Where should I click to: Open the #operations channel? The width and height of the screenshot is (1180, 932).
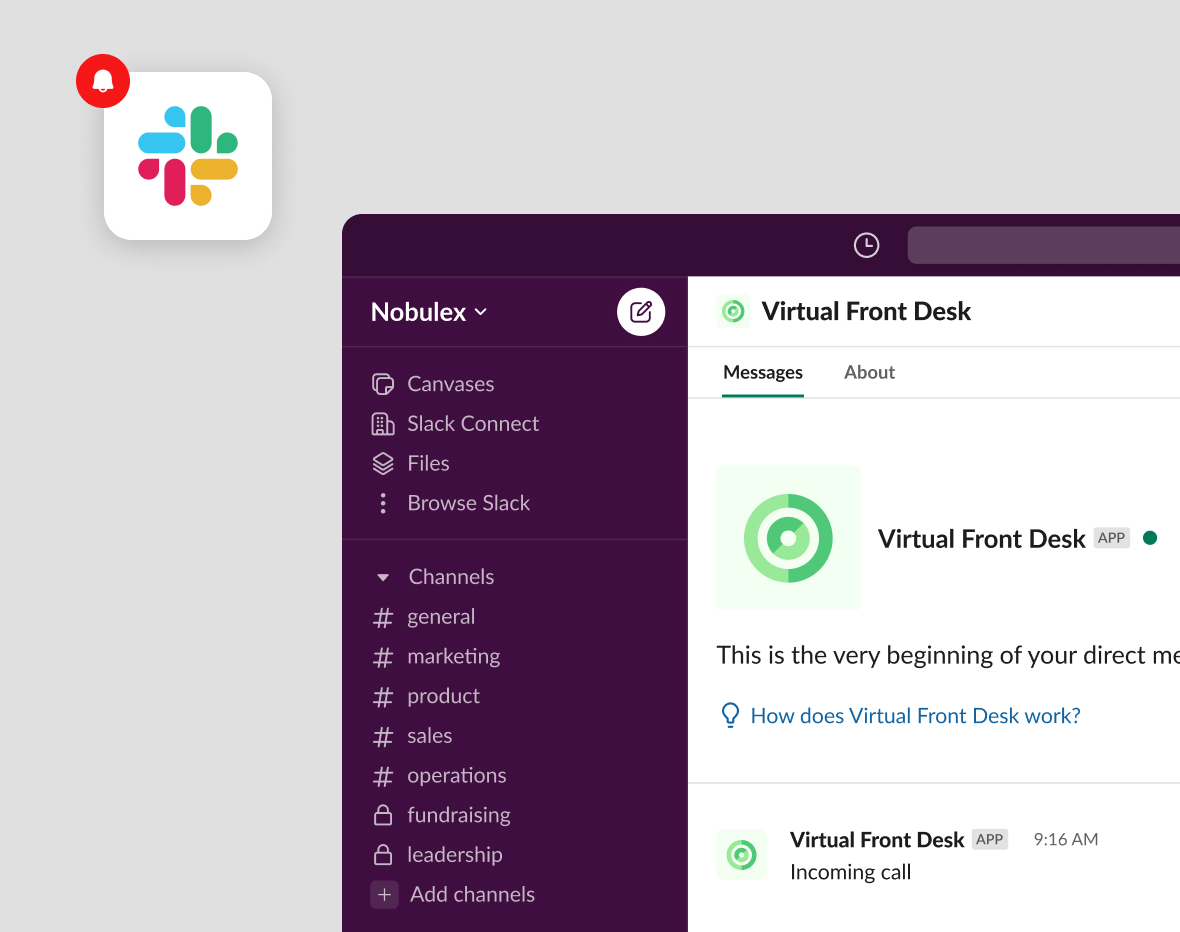tap(439, 776)
